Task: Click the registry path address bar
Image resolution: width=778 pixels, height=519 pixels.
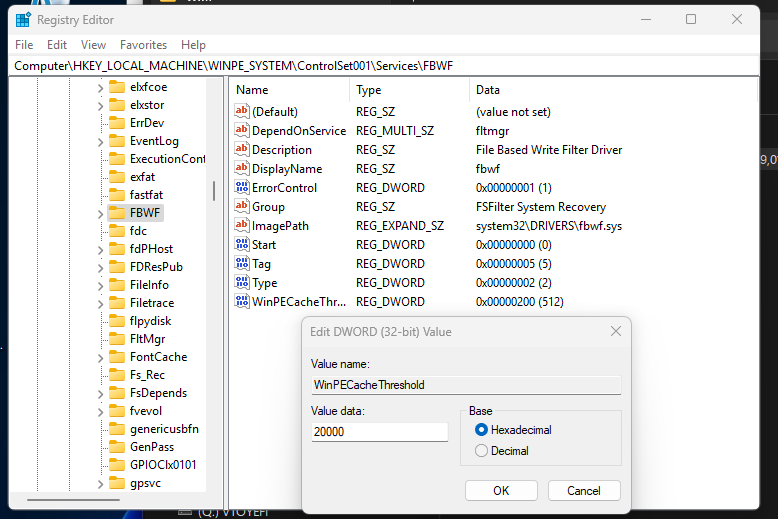Action: [x=384, y=65]
